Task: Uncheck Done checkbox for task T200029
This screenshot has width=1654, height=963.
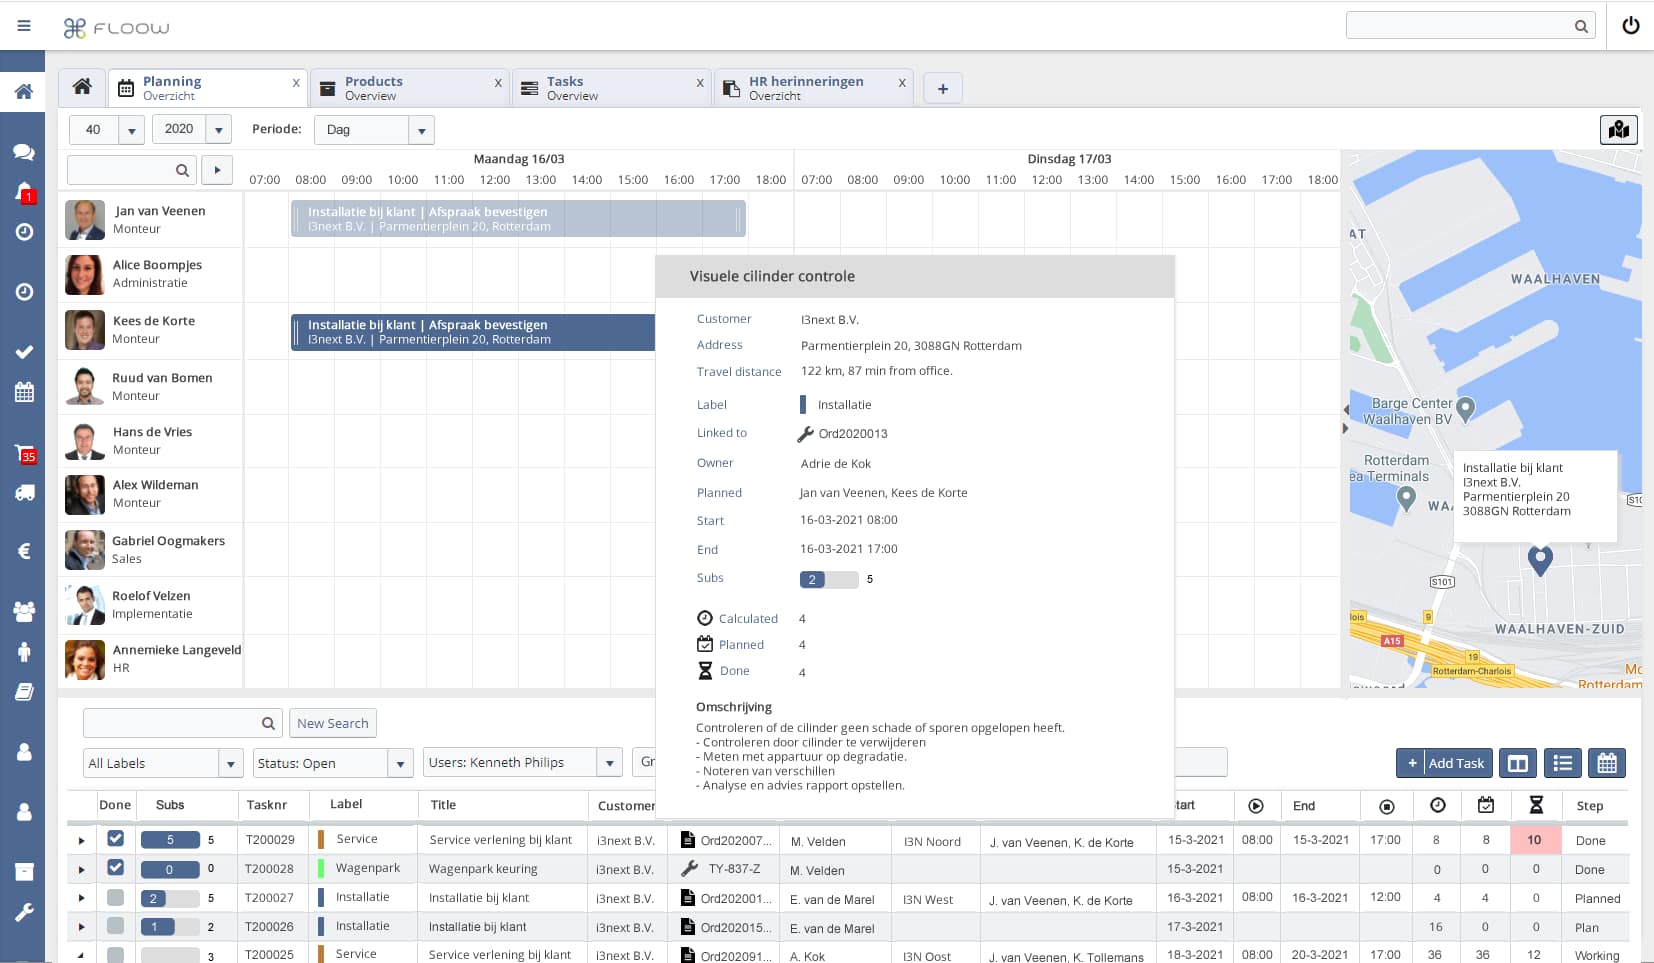Action: pos(115,839)
